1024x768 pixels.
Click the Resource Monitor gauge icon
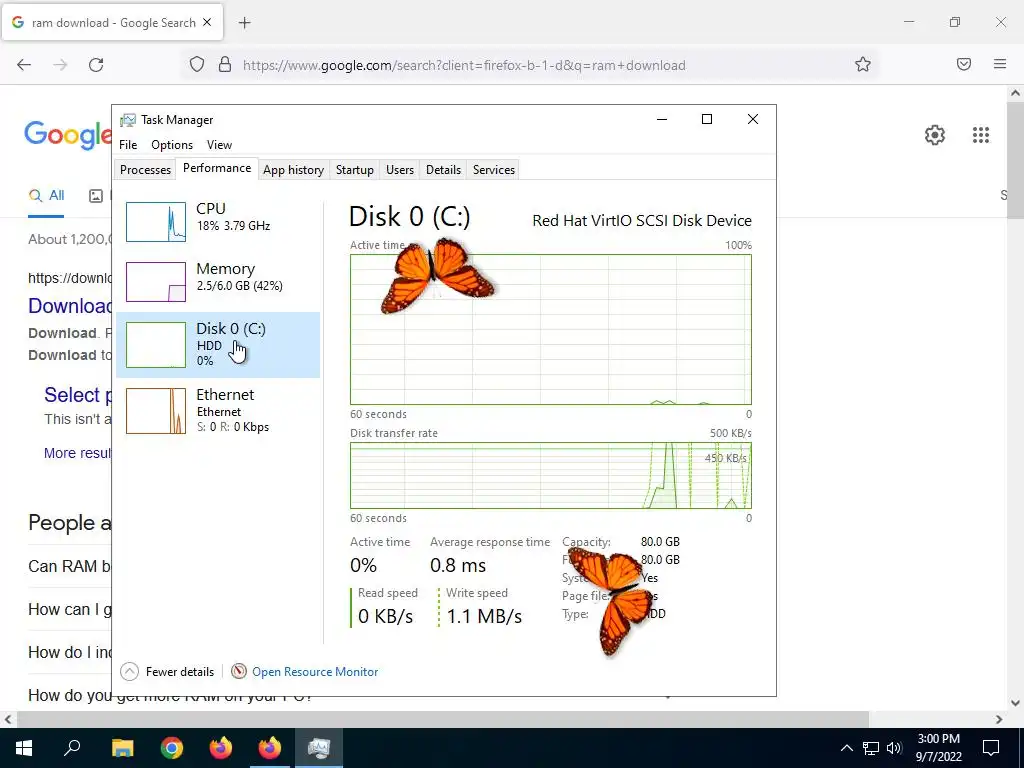click(238, 671)
